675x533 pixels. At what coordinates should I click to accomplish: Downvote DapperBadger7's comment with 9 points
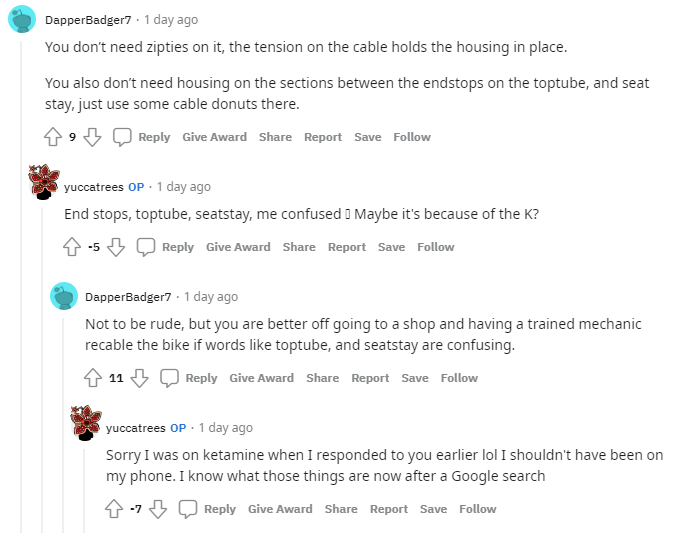(x=92, y=137)
